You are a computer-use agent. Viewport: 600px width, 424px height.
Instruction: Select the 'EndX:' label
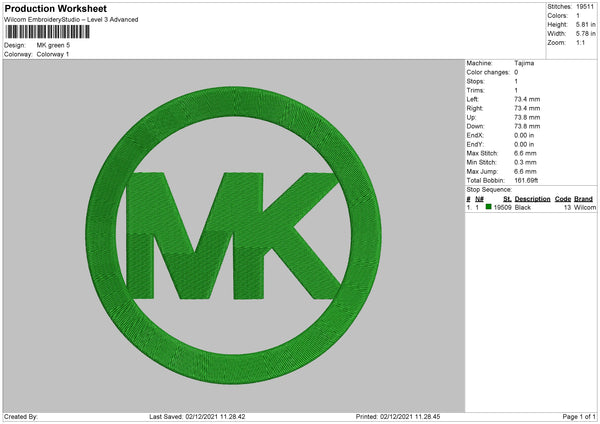tap(475, 135)
